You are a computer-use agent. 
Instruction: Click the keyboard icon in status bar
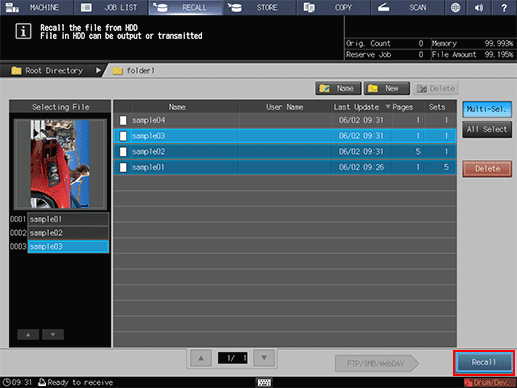(264, 383)
